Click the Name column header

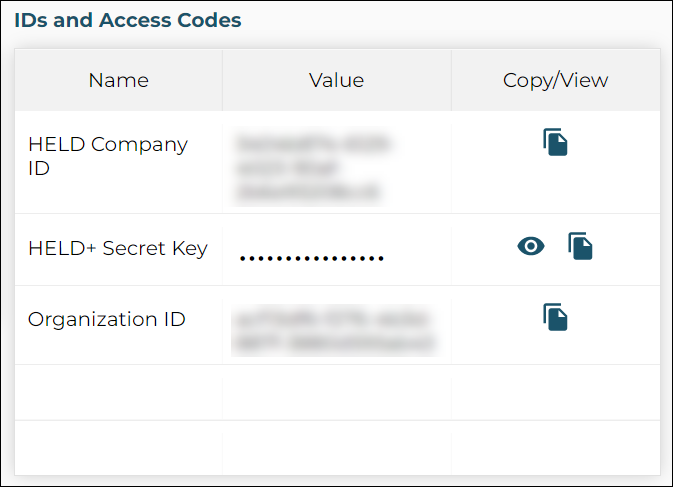[x=118, y=80]
